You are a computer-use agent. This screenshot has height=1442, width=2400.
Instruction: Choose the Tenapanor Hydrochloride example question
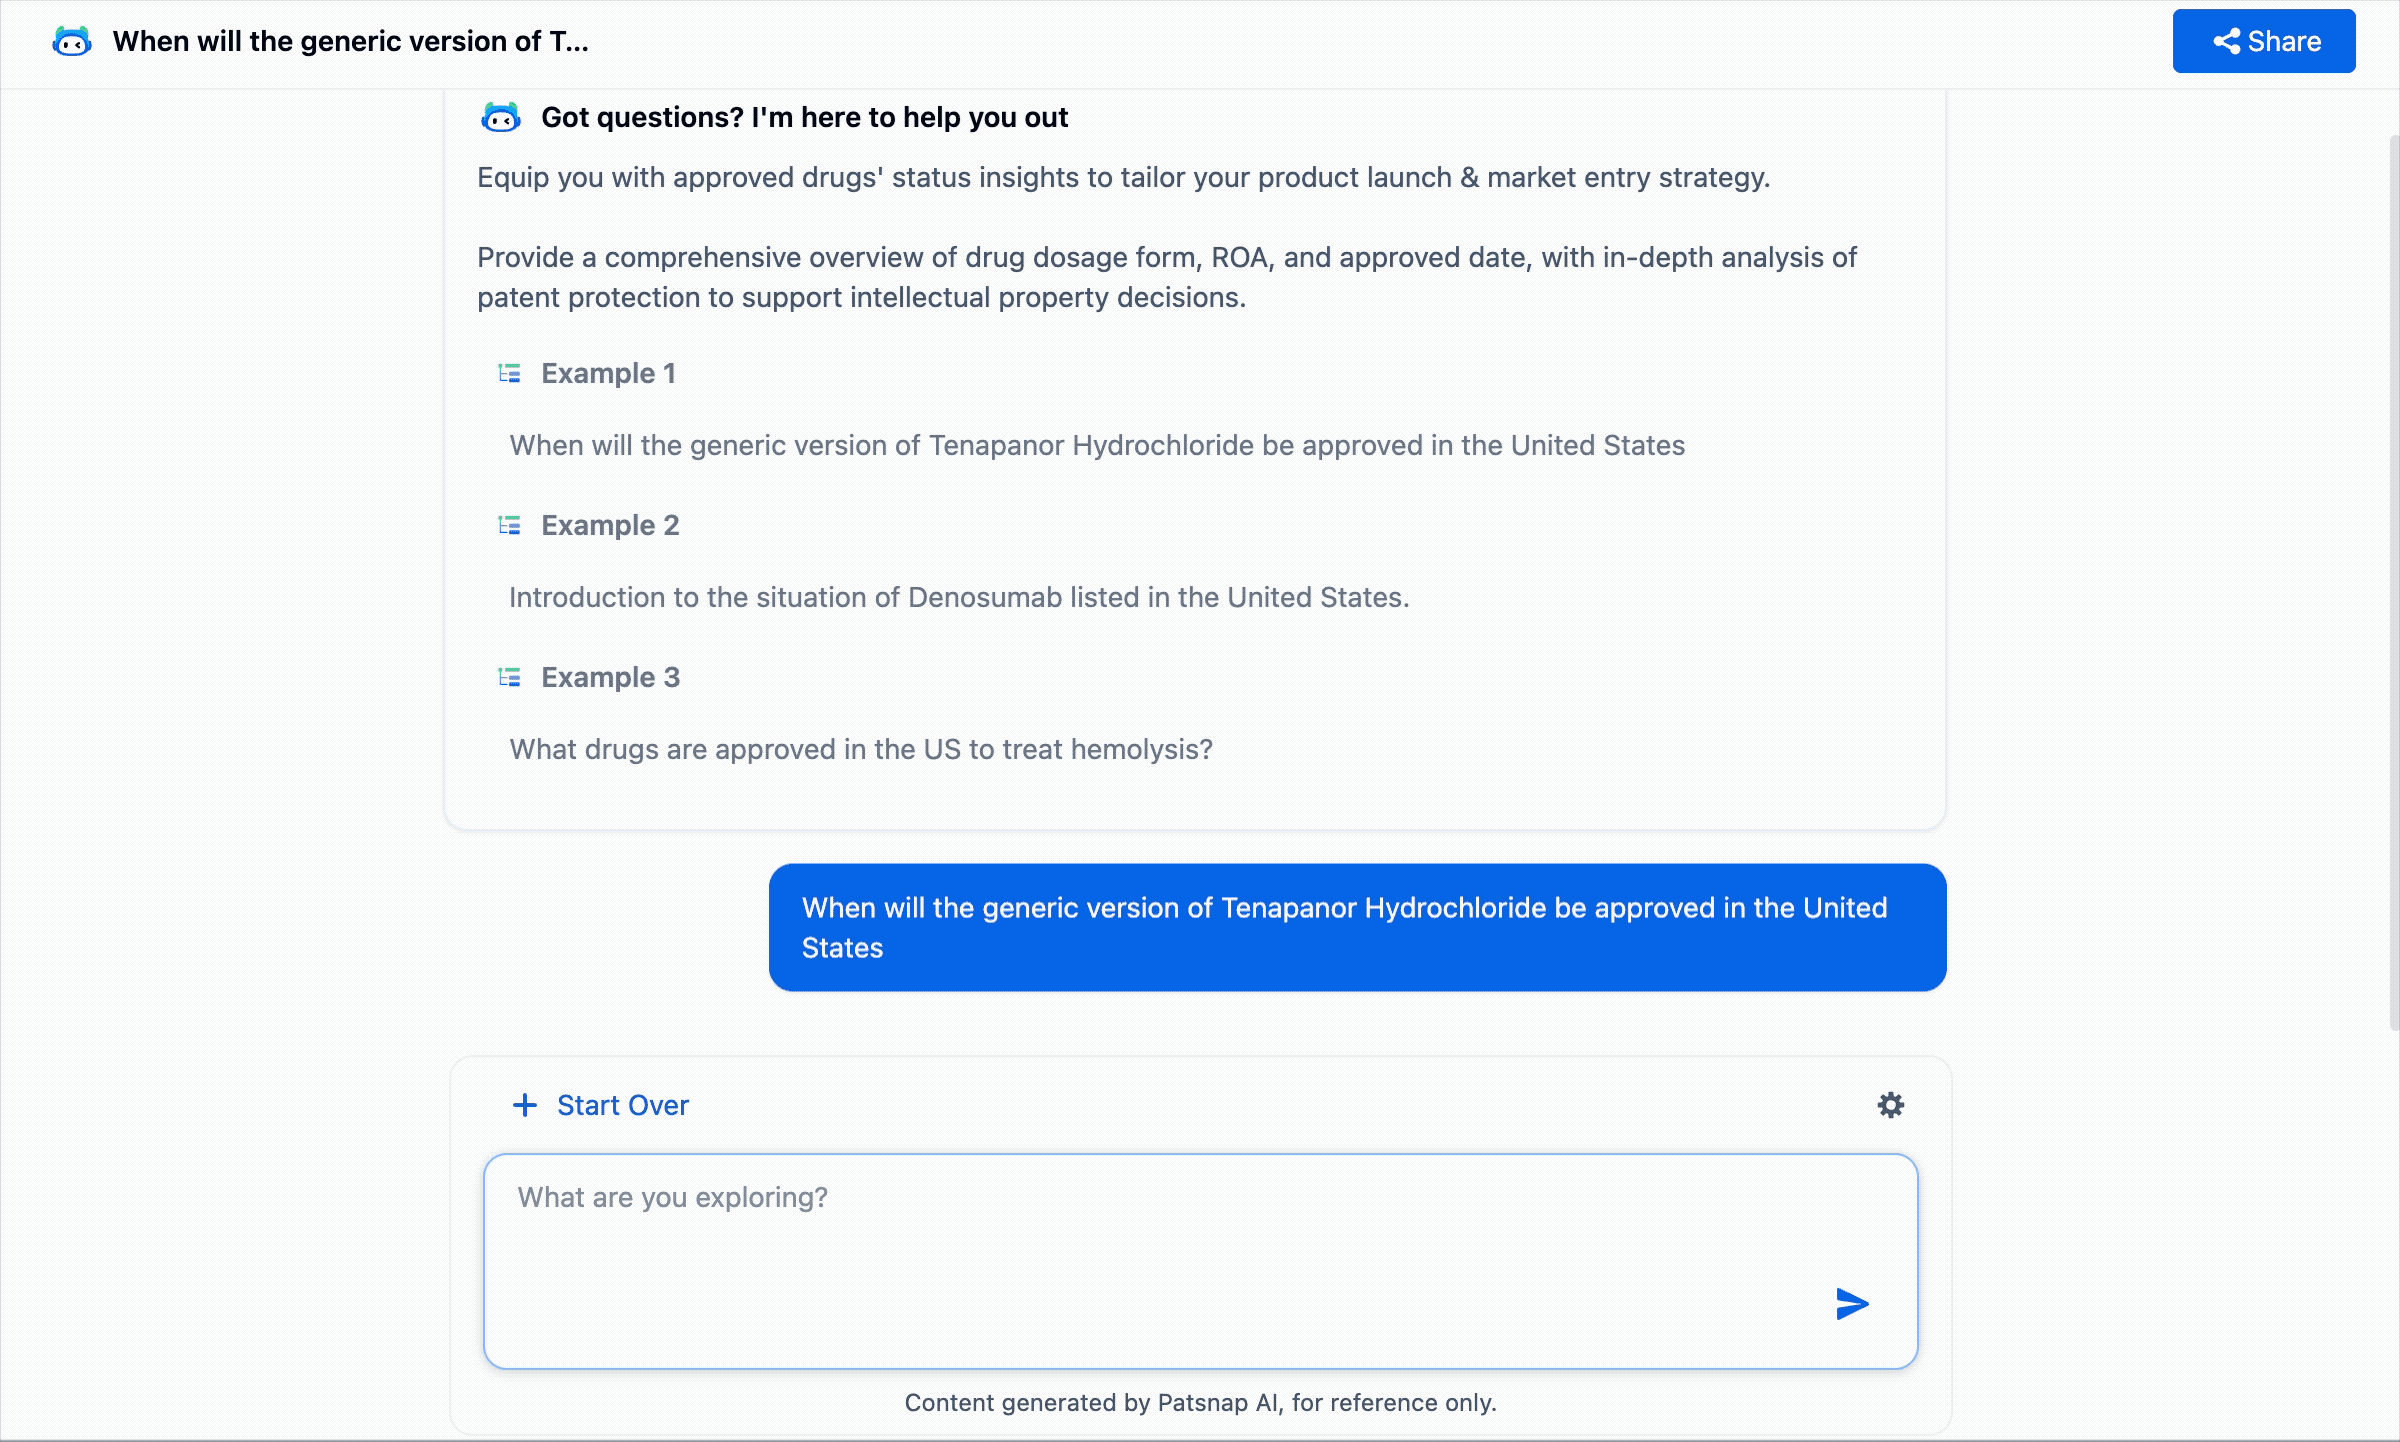[1096, 446]
